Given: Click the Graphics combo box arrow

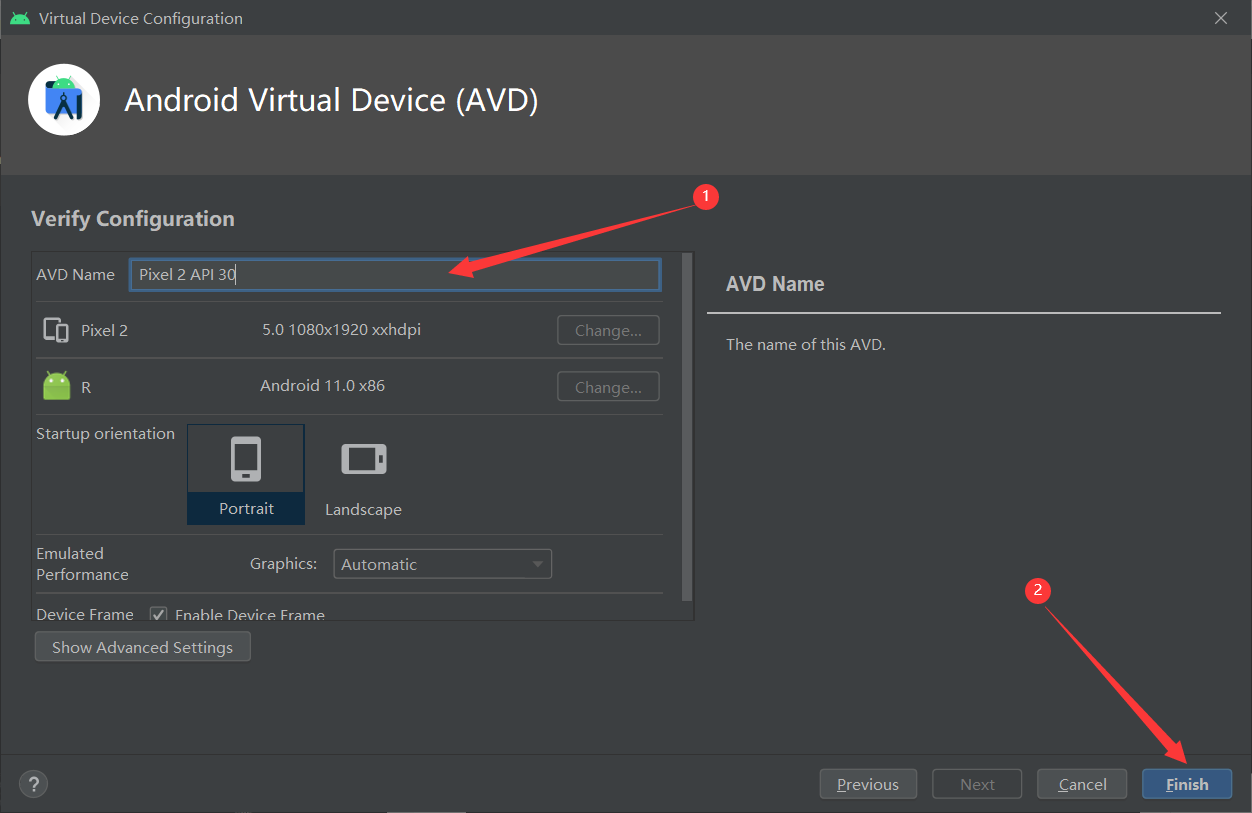Looking at the screenshot, I should 538,563.
